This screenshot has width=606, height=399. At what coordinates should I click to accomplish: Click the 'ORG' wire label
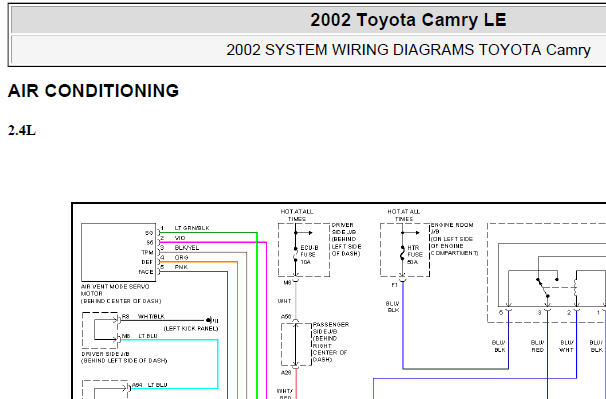click(181, 257)
